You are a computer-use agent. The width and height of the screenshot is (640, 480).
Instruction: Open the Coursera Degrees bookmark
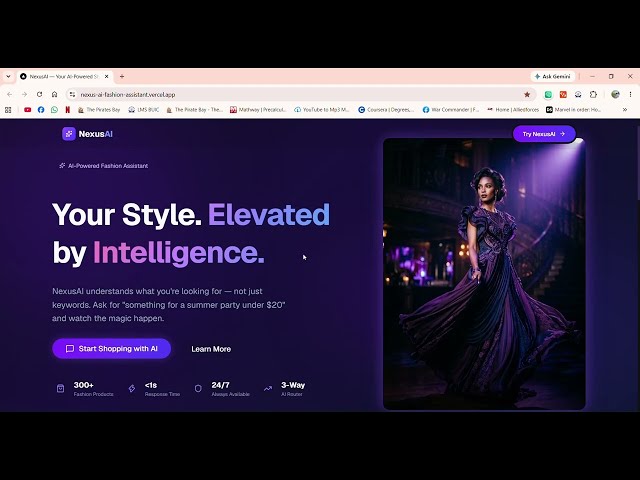tap(386, 109)
